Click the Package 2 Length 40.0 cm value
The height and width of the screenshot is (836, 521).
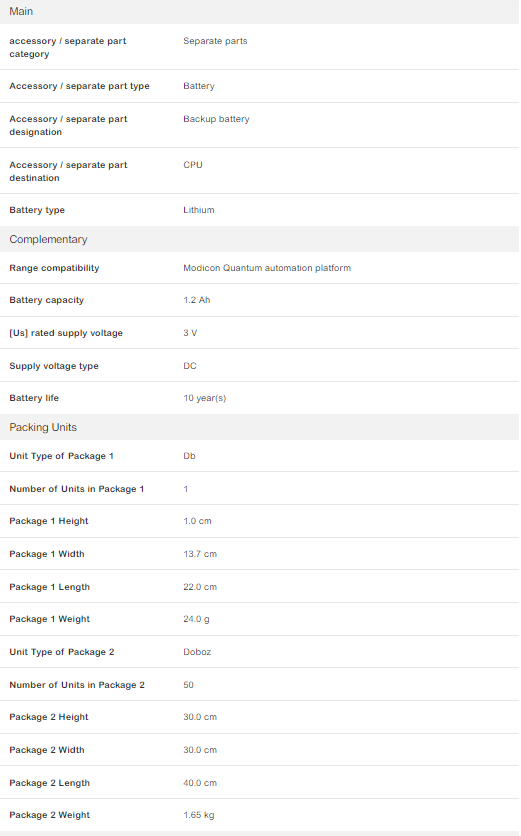(x=200, y=783)
